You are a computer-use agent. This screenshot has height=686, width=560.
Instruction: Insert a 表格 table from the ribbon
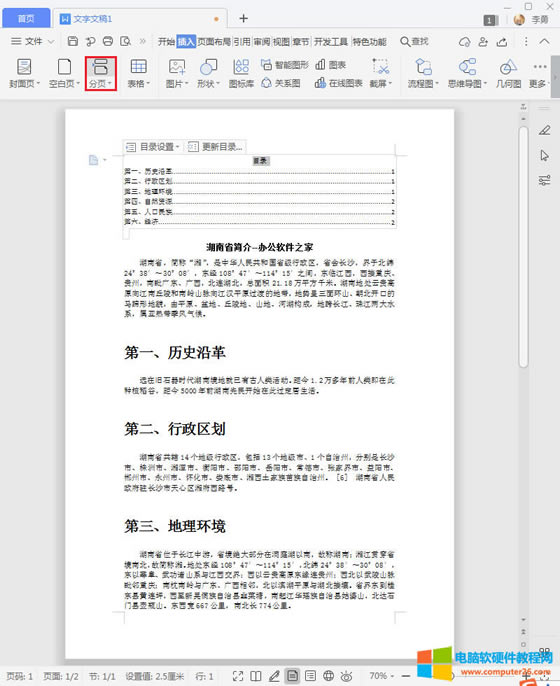[x=139, y=73]
